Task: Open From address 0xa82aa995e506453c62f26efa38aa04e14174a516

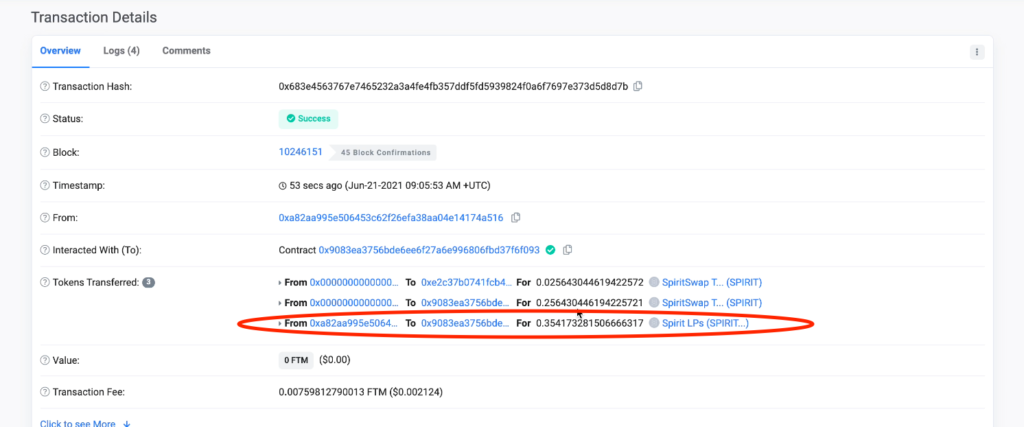Action: [391, 217]
